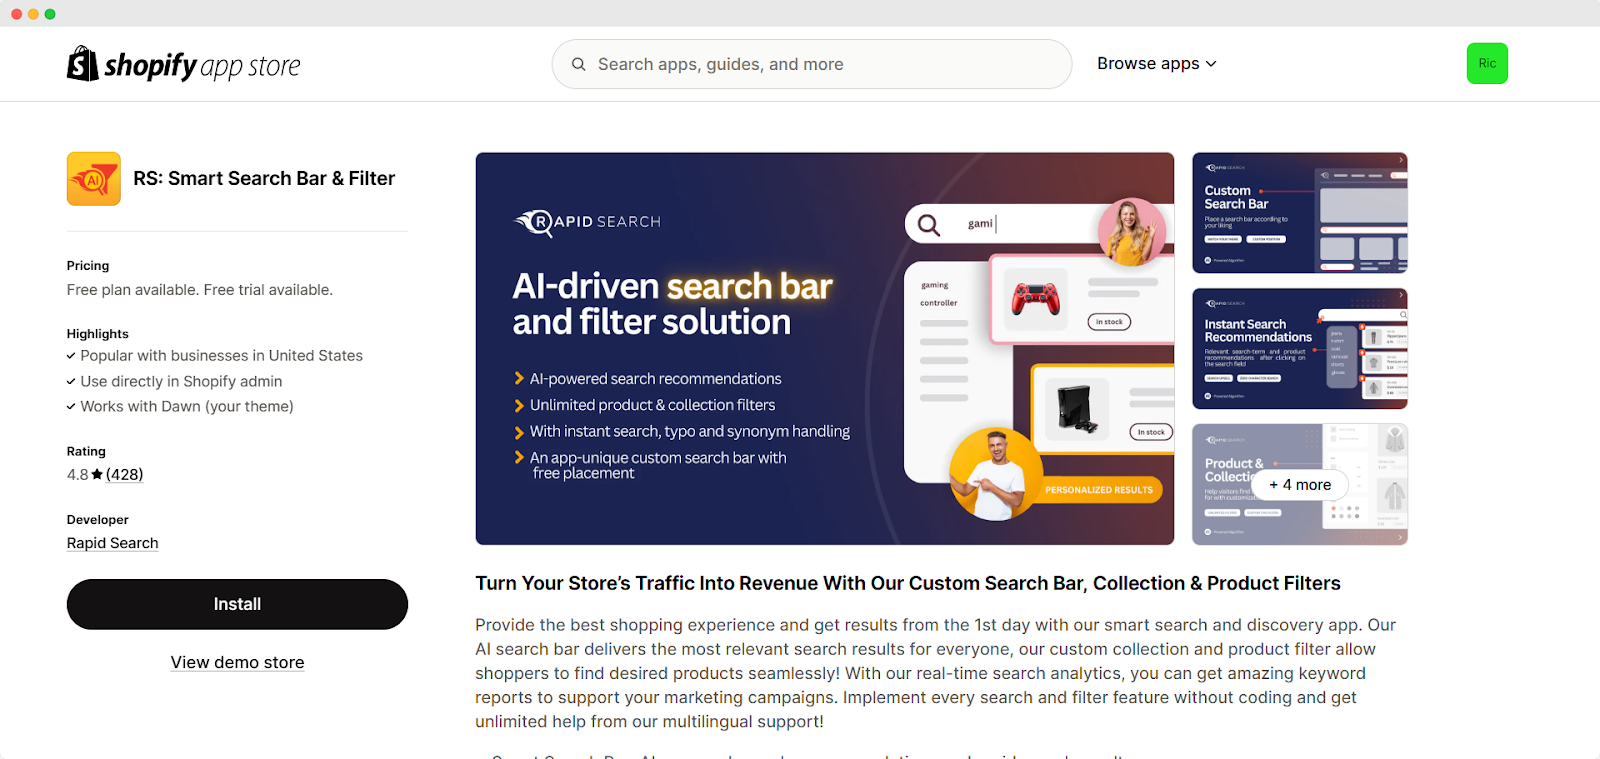Open the green Ric account avatar
The height and width of the screenshot is (759, 1600).
pos(1487,64)
